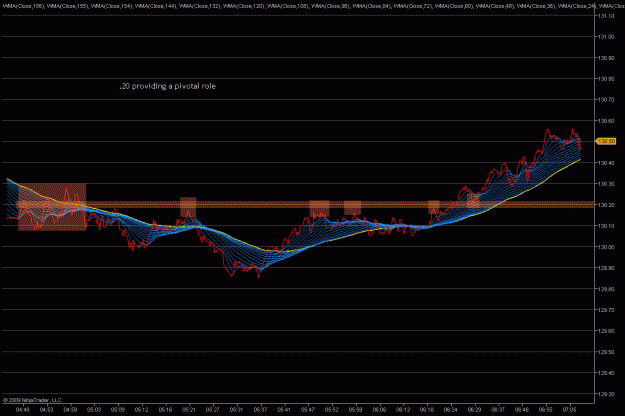Click the 06:29 time axis label

pos(474,410)
